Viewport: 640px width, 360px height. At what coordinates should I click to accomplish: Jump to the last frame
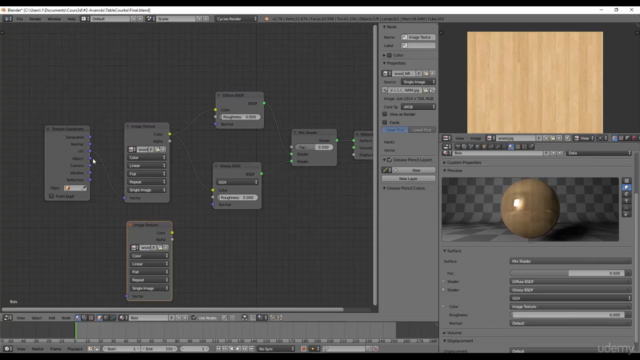(x=251, y=349)
